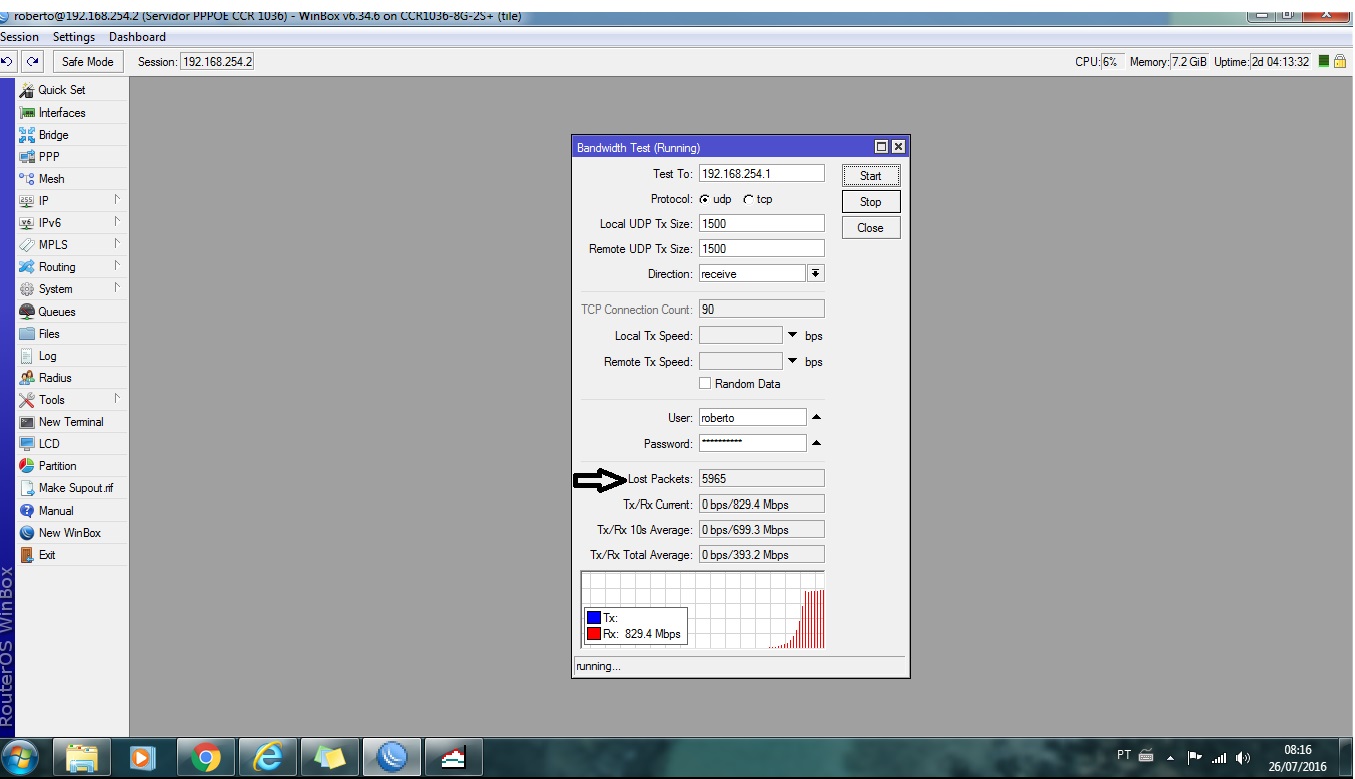The image size is (1355, 779).
Task: Open Google Chrome from the taskbar
Action: (206, 758)
